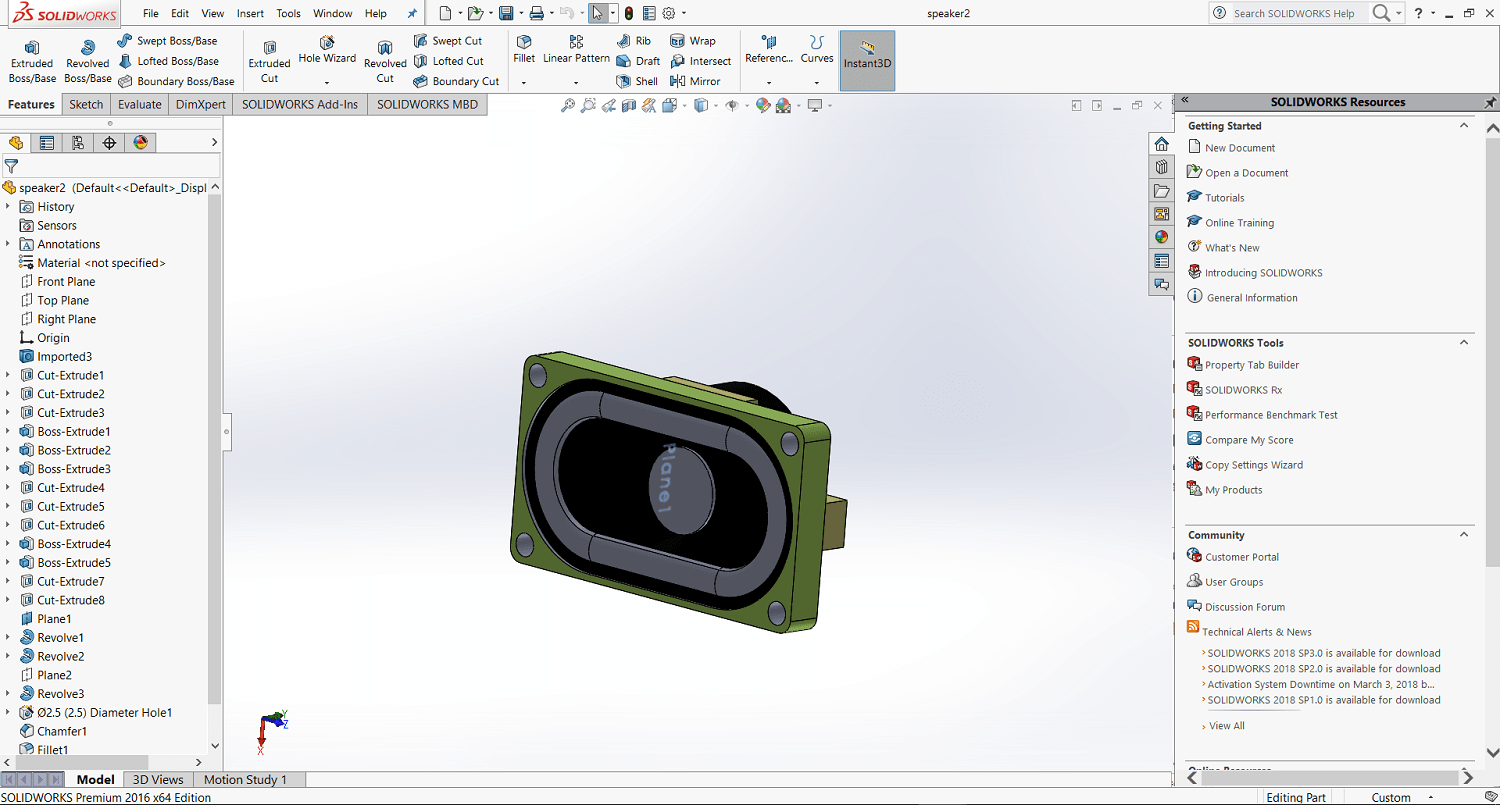Open the Curves tool

pos(817,50)
